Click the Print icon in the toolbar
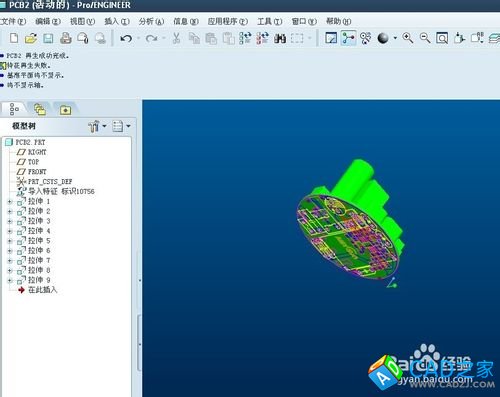 coord(66,38)
